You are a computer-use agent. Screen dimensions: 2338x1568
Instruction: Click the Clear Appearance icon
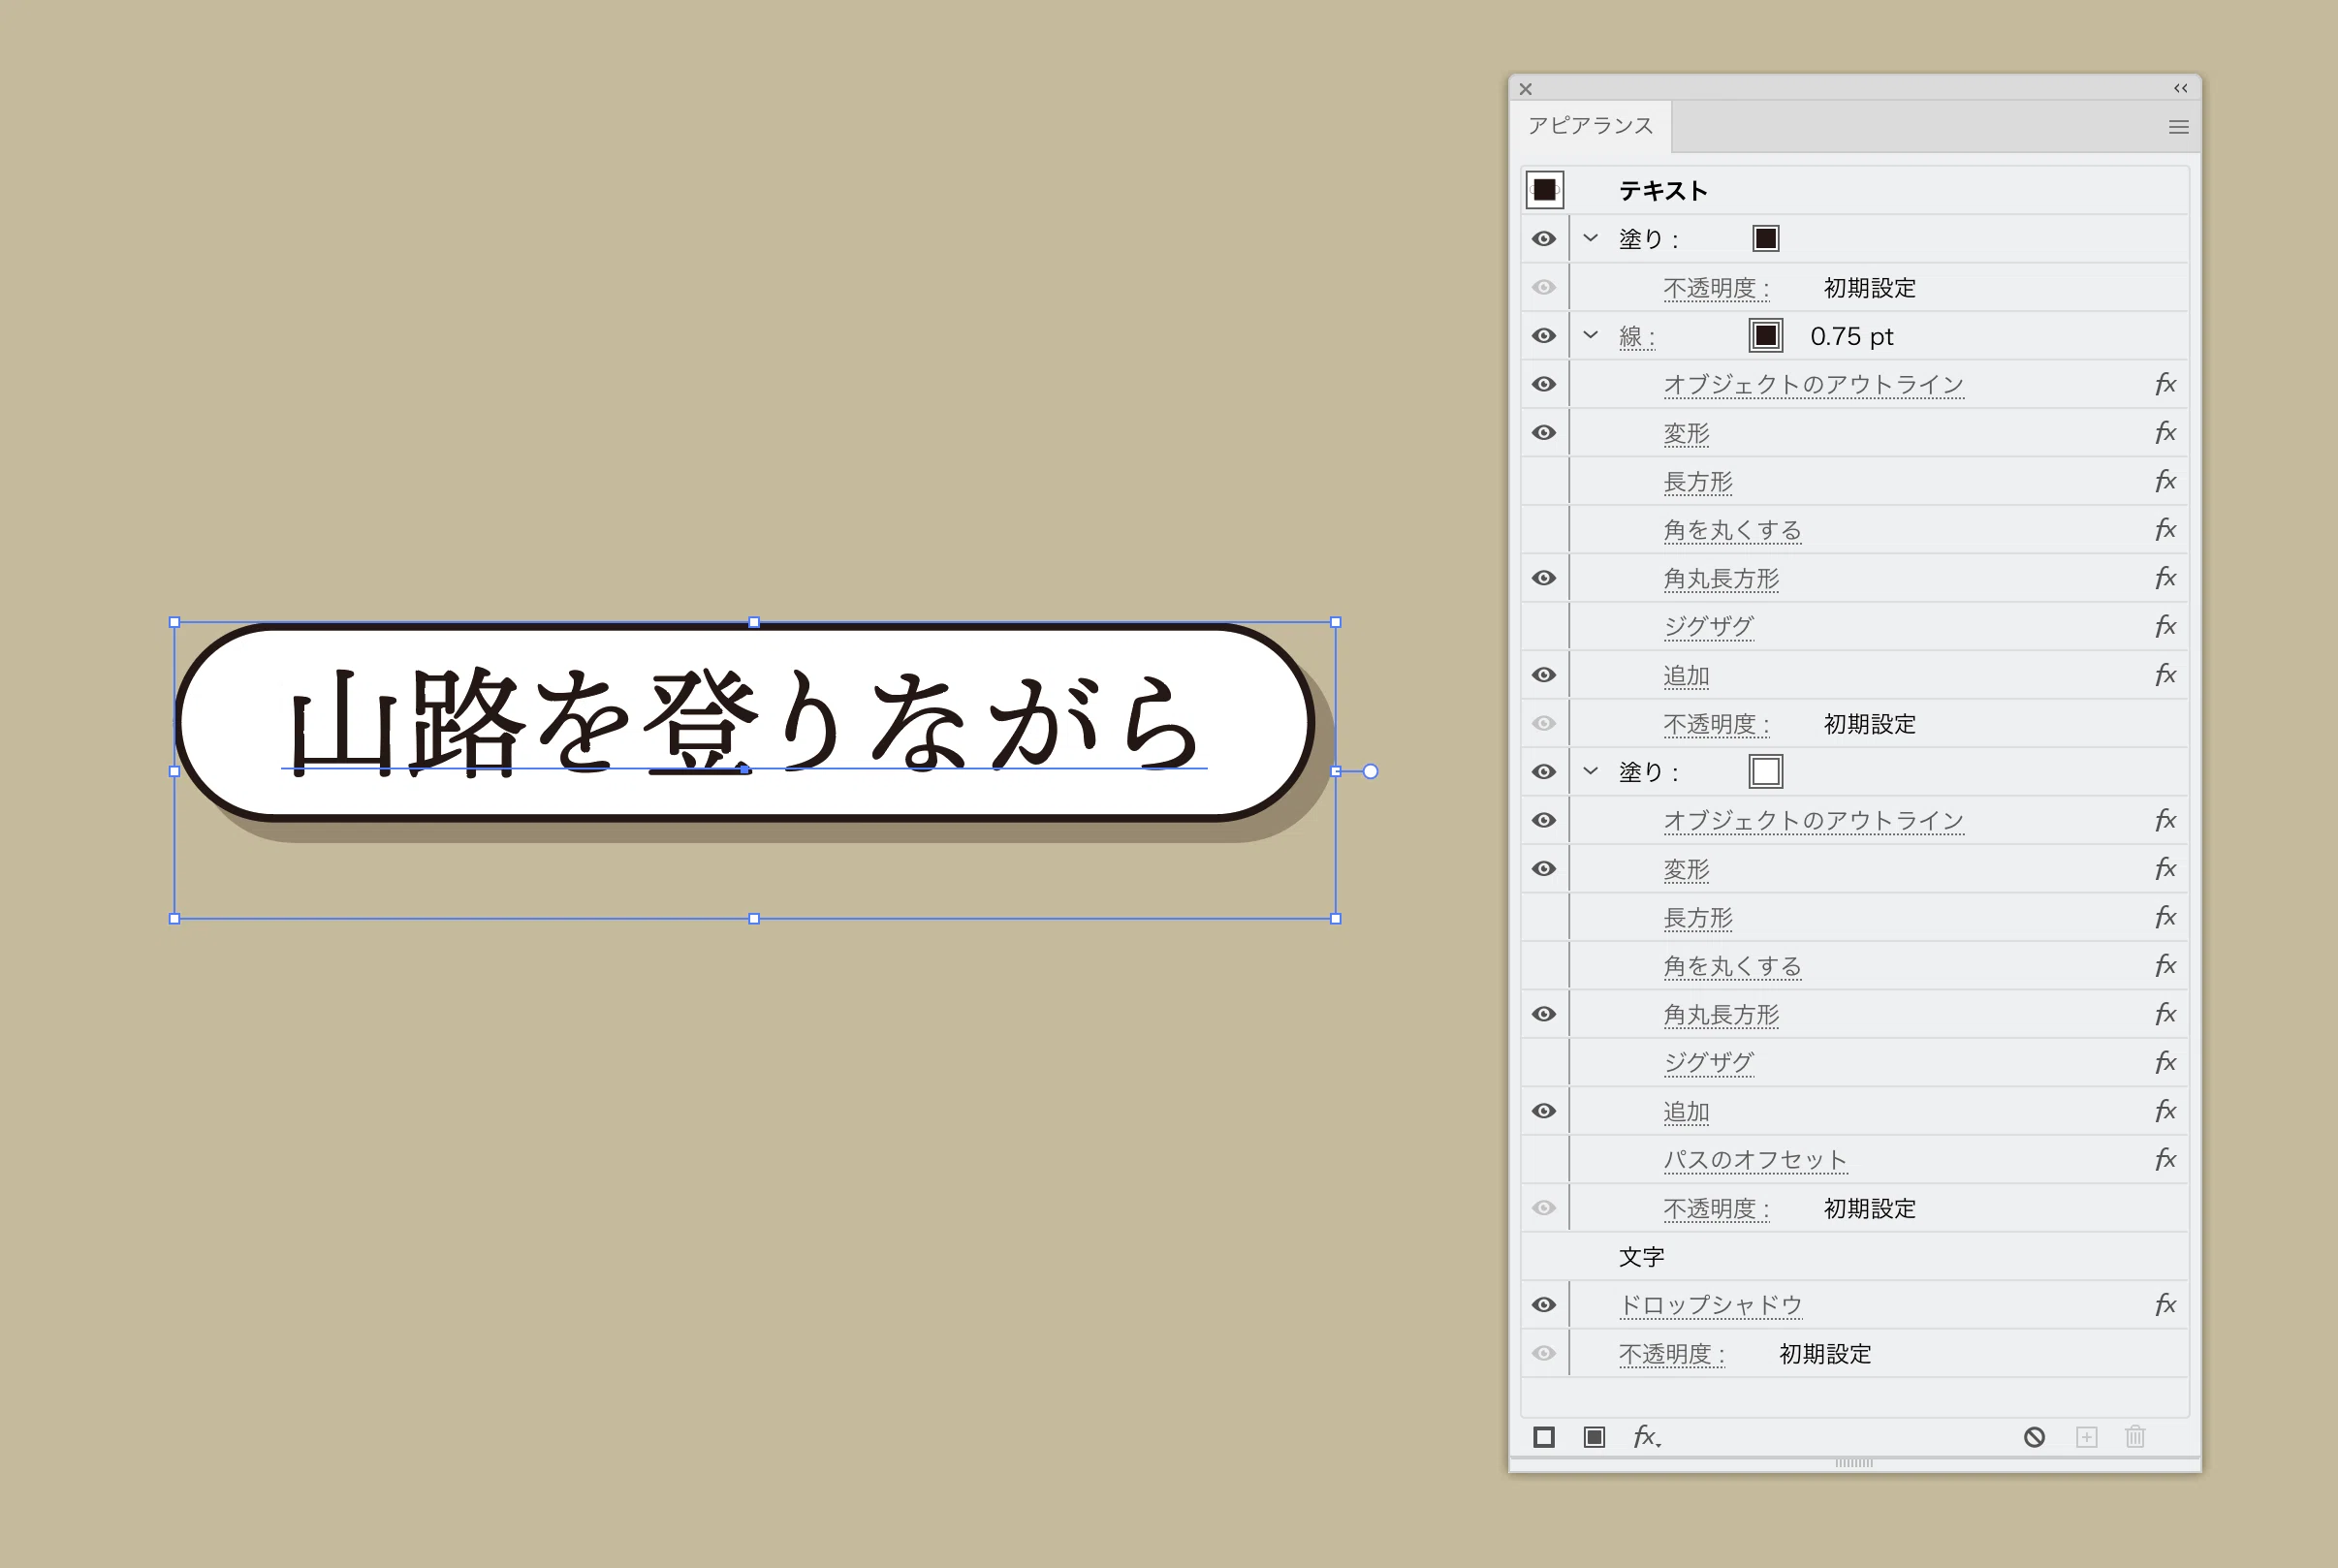tap(2034, 1437)
